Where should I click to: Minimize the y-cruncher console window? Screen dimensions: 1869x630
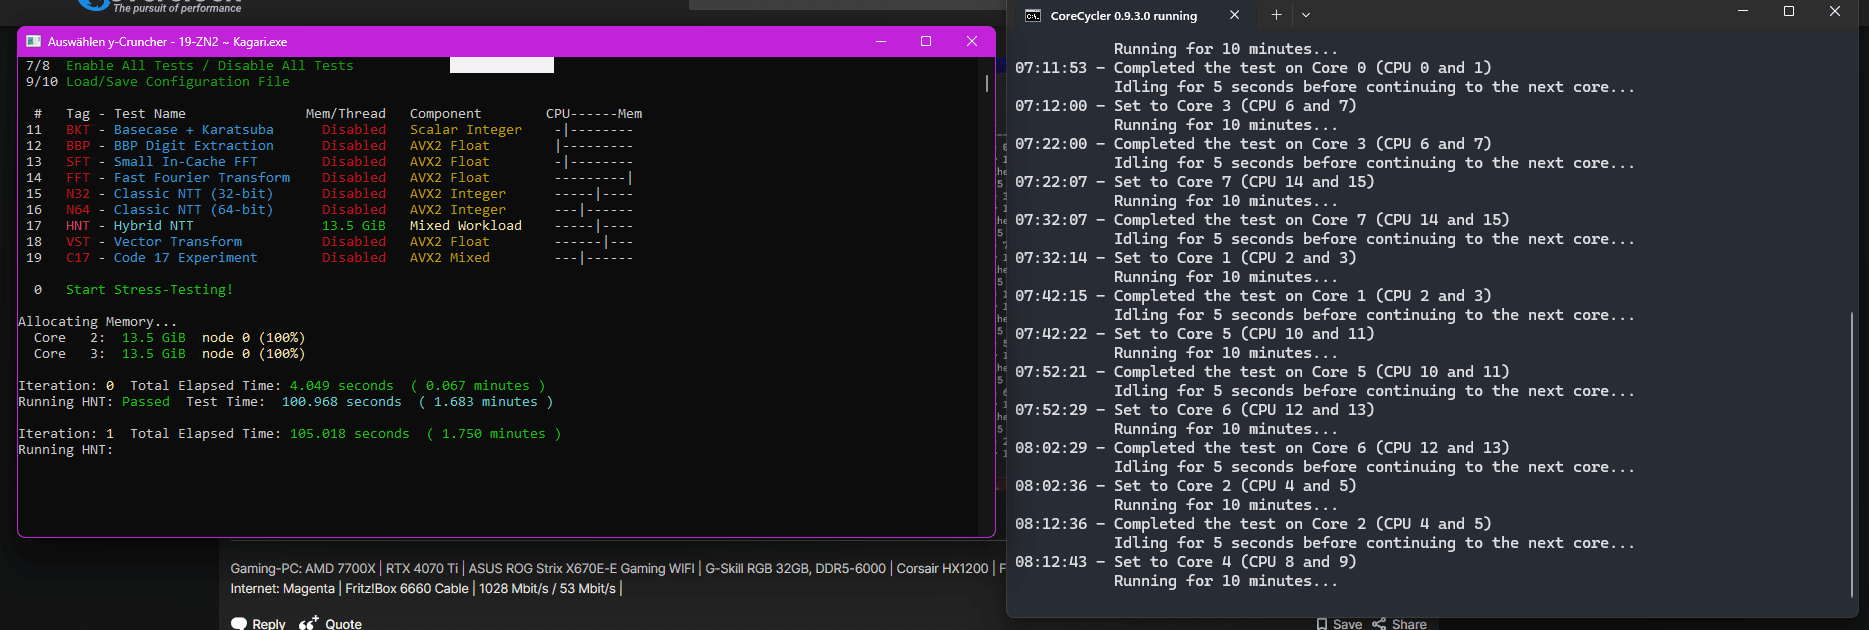(x=881, y=41)
